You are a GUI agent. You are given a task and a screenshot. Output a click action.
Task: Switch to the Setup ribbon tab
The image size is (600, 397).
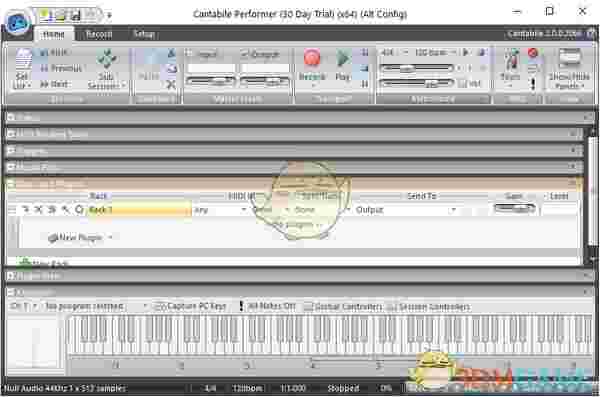pos(144,34)
